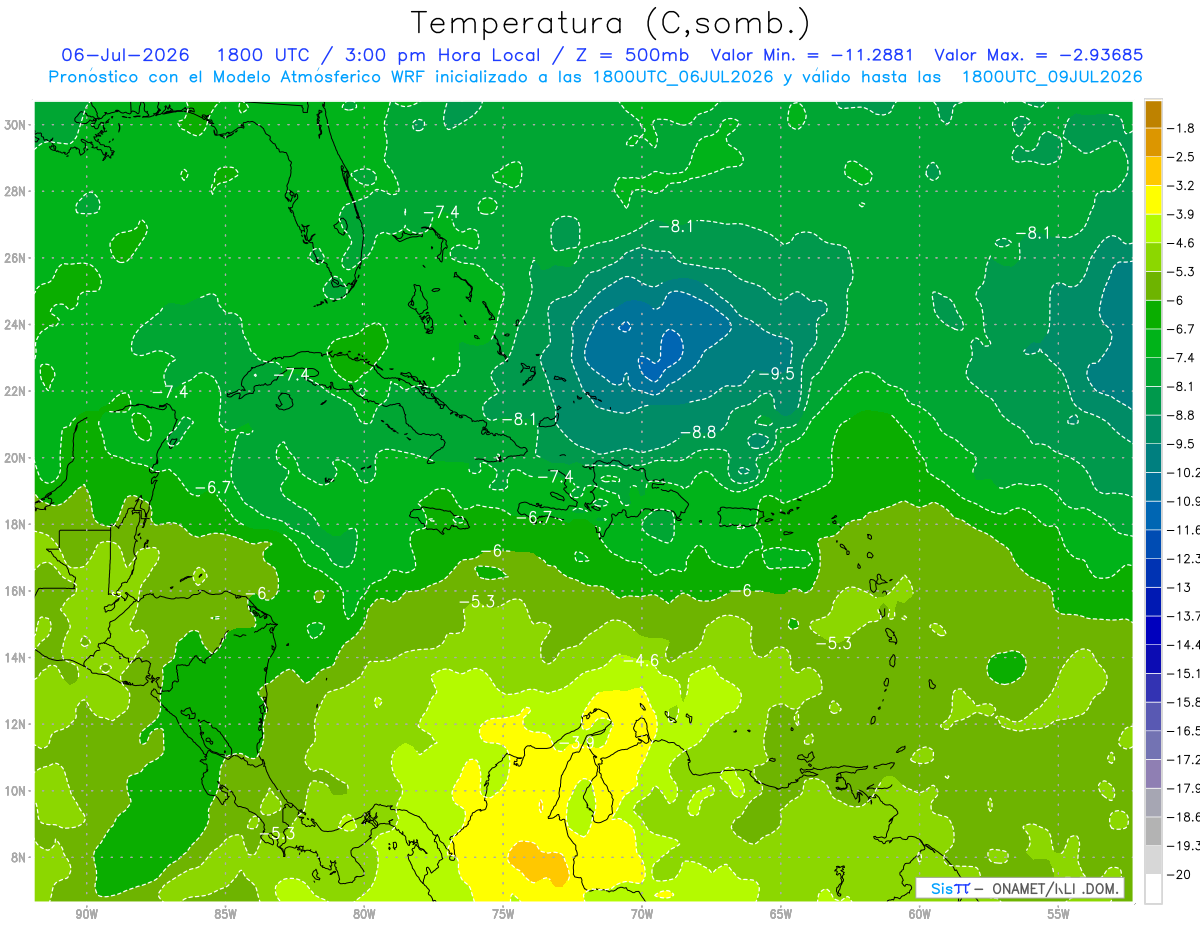1200x927 pixels.
Task: Pick the colorbar swatch between -2.5 and -3.2
Action: pyautogui.click(x=1153, y=171)
